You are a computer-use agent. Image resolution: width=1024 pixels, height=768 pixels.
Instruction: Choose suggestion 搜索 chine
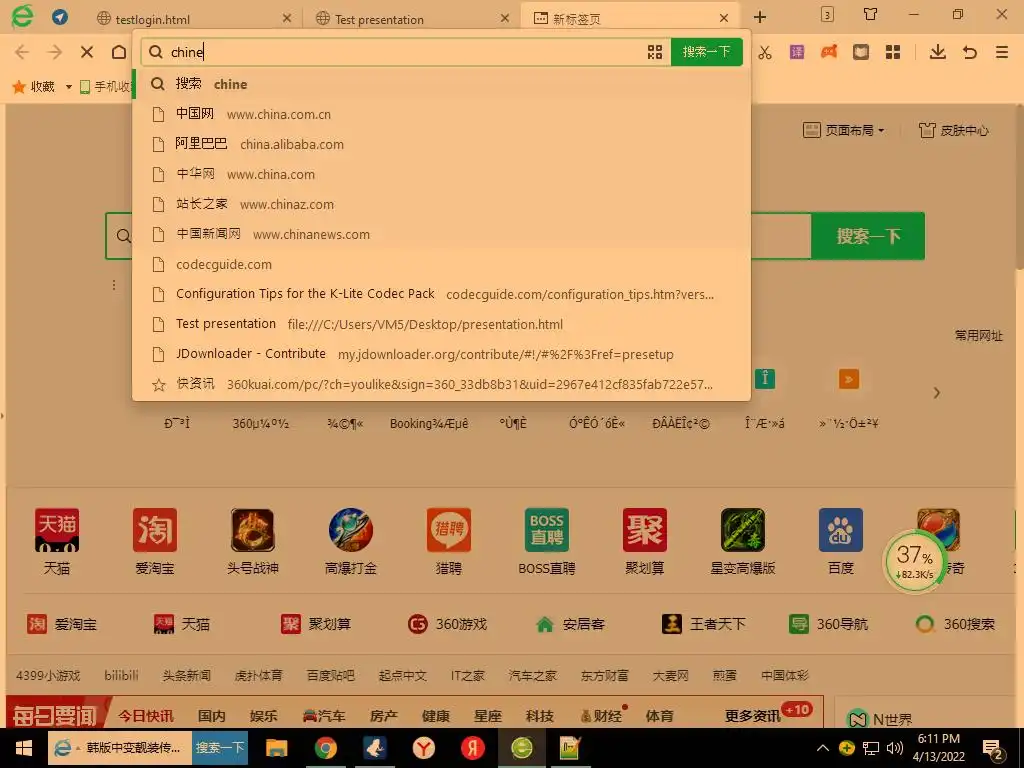[x=441, y=84]
